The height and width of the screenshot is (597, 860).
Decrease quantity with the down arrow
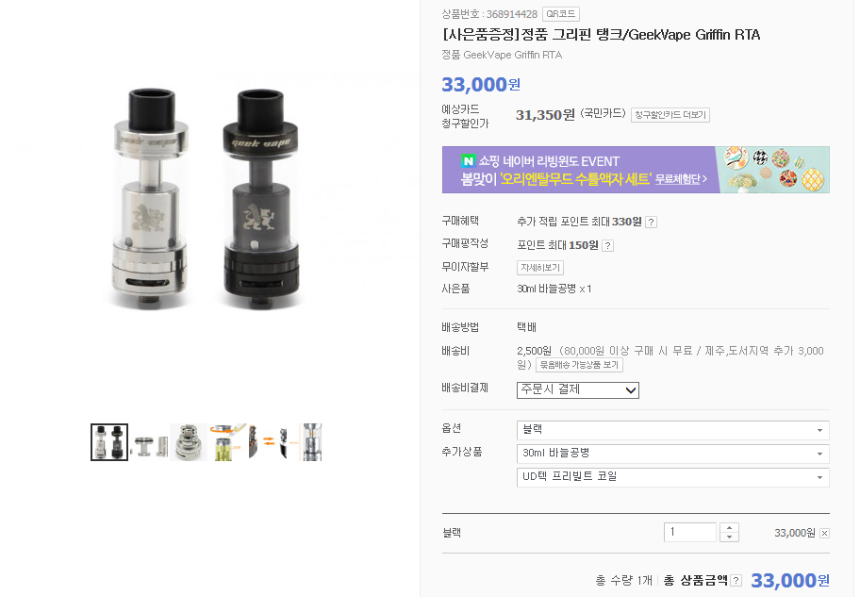(729, 537)
